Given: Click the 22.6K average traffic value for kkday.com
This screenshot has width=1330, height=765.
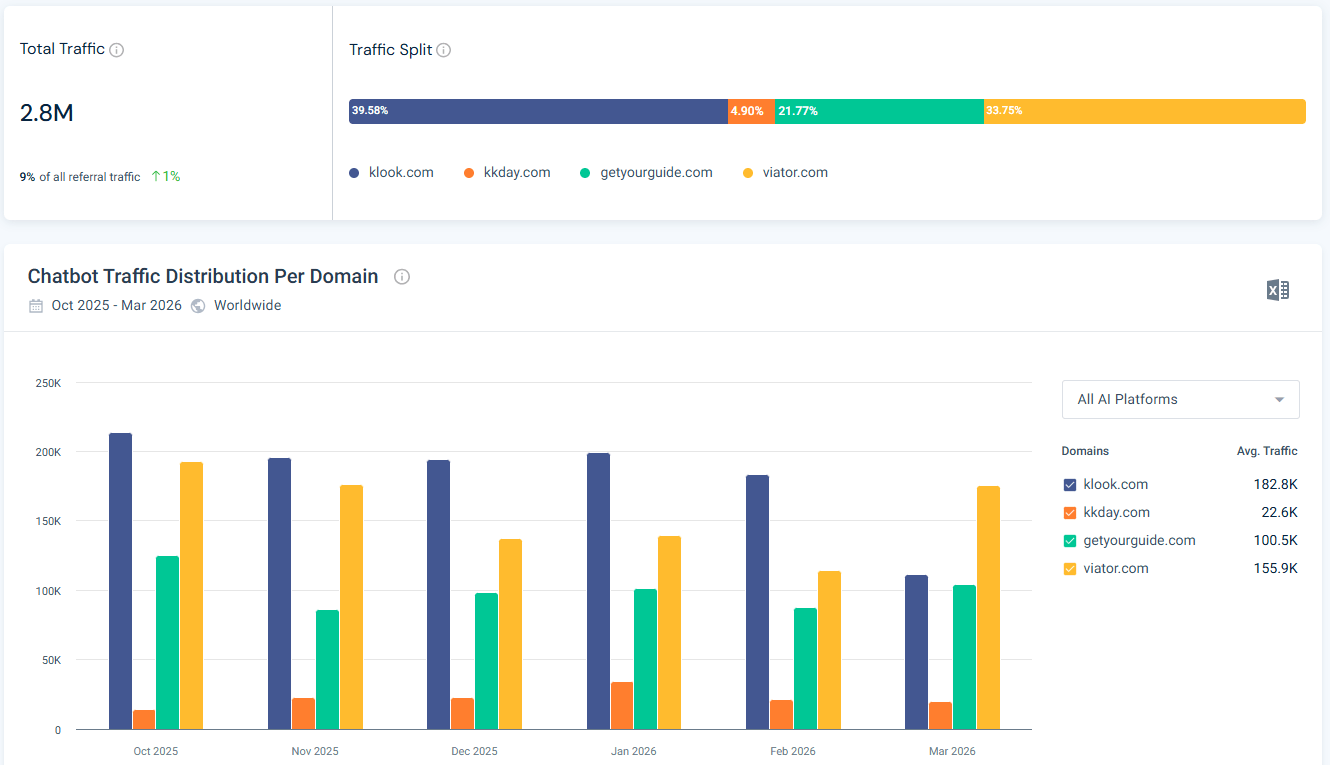Looking at the screenshot, I should pyautogui.click(x=1280, y=513).
